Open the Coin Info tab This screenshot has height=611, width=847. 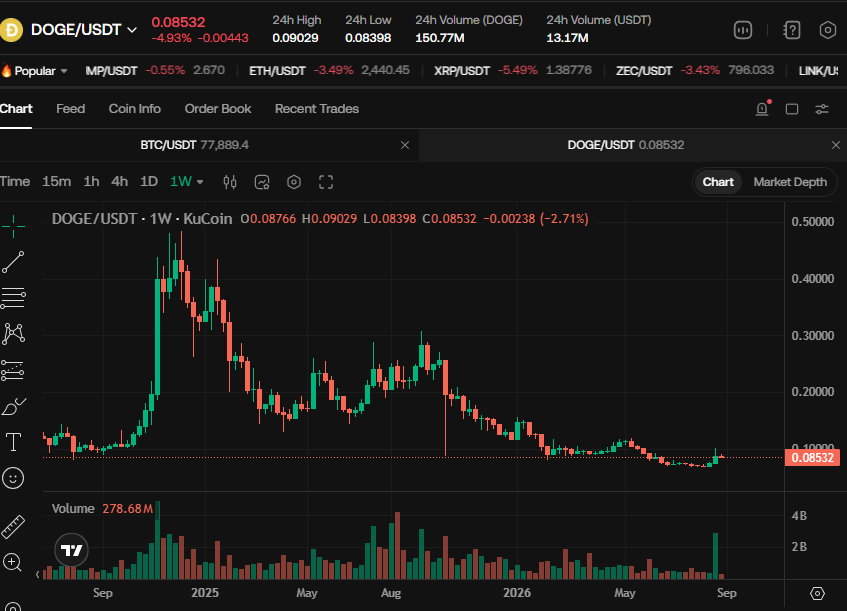[x=135, y=109]
